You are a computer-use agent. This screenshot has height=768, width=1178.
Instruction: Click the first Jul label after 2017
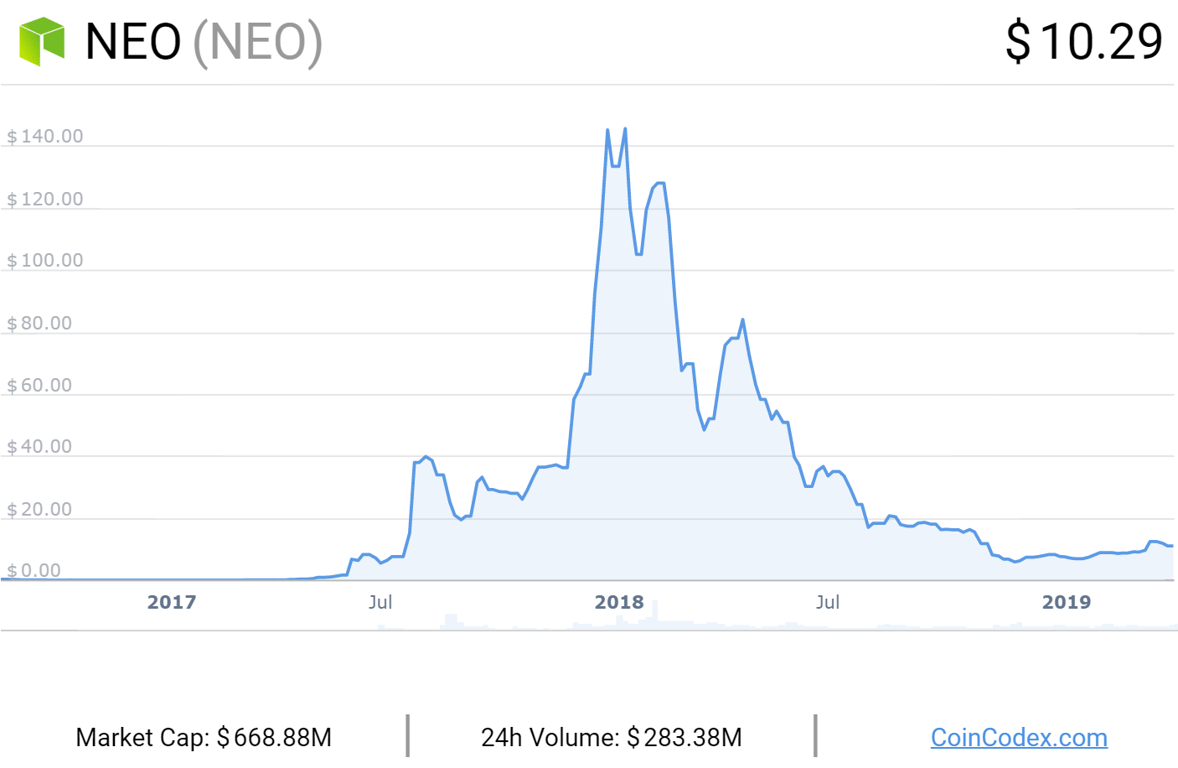tap(380, 602)
